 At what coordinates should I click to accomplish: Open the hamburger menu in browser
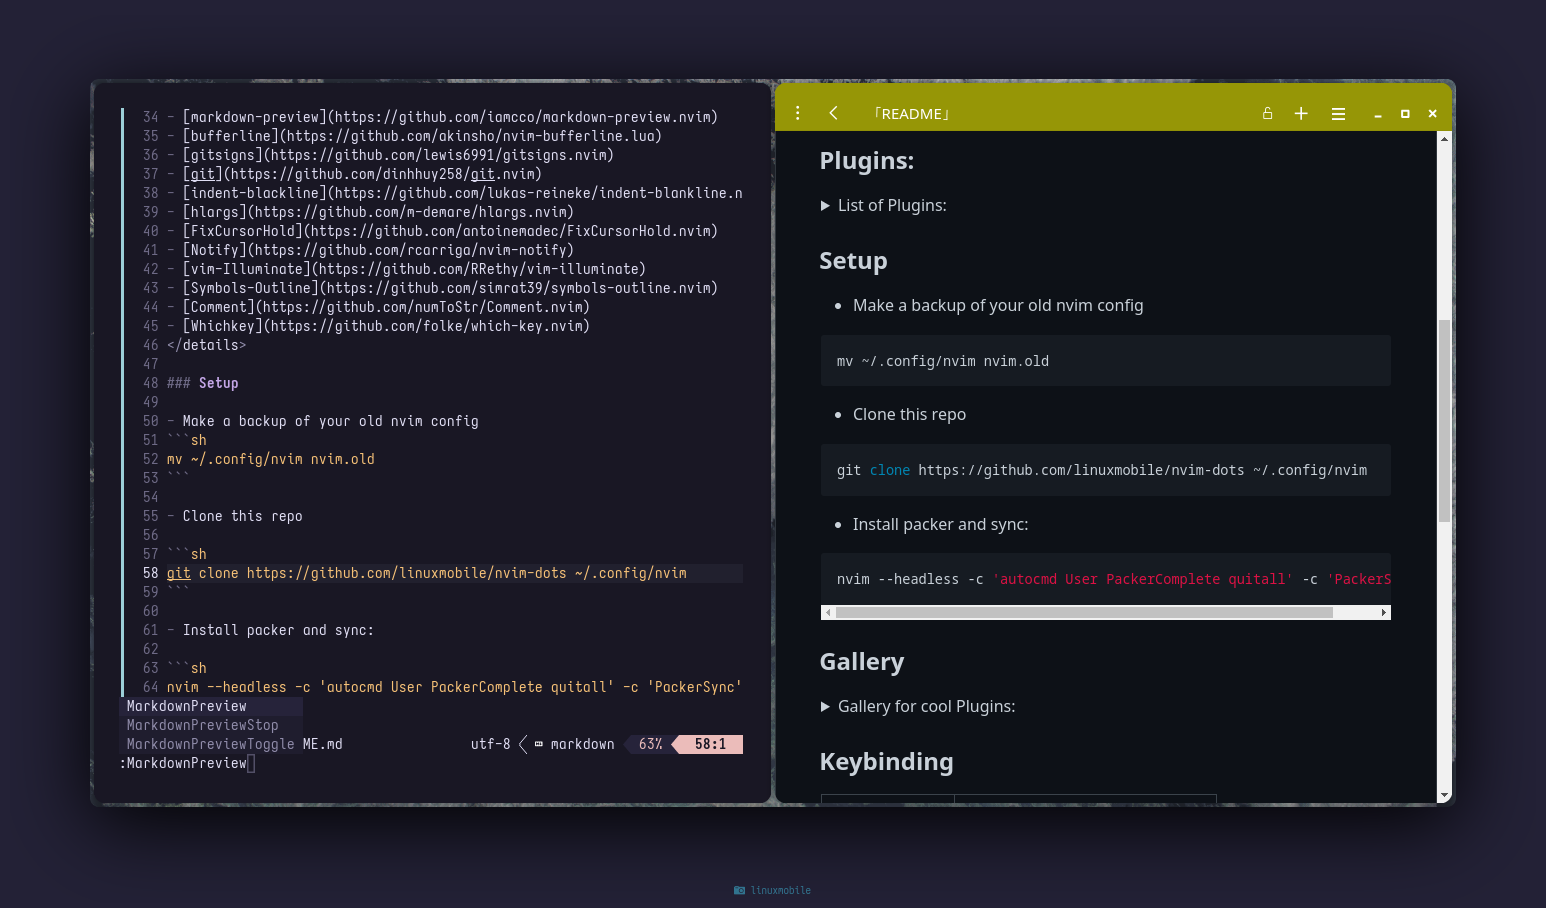[1338, 114]
